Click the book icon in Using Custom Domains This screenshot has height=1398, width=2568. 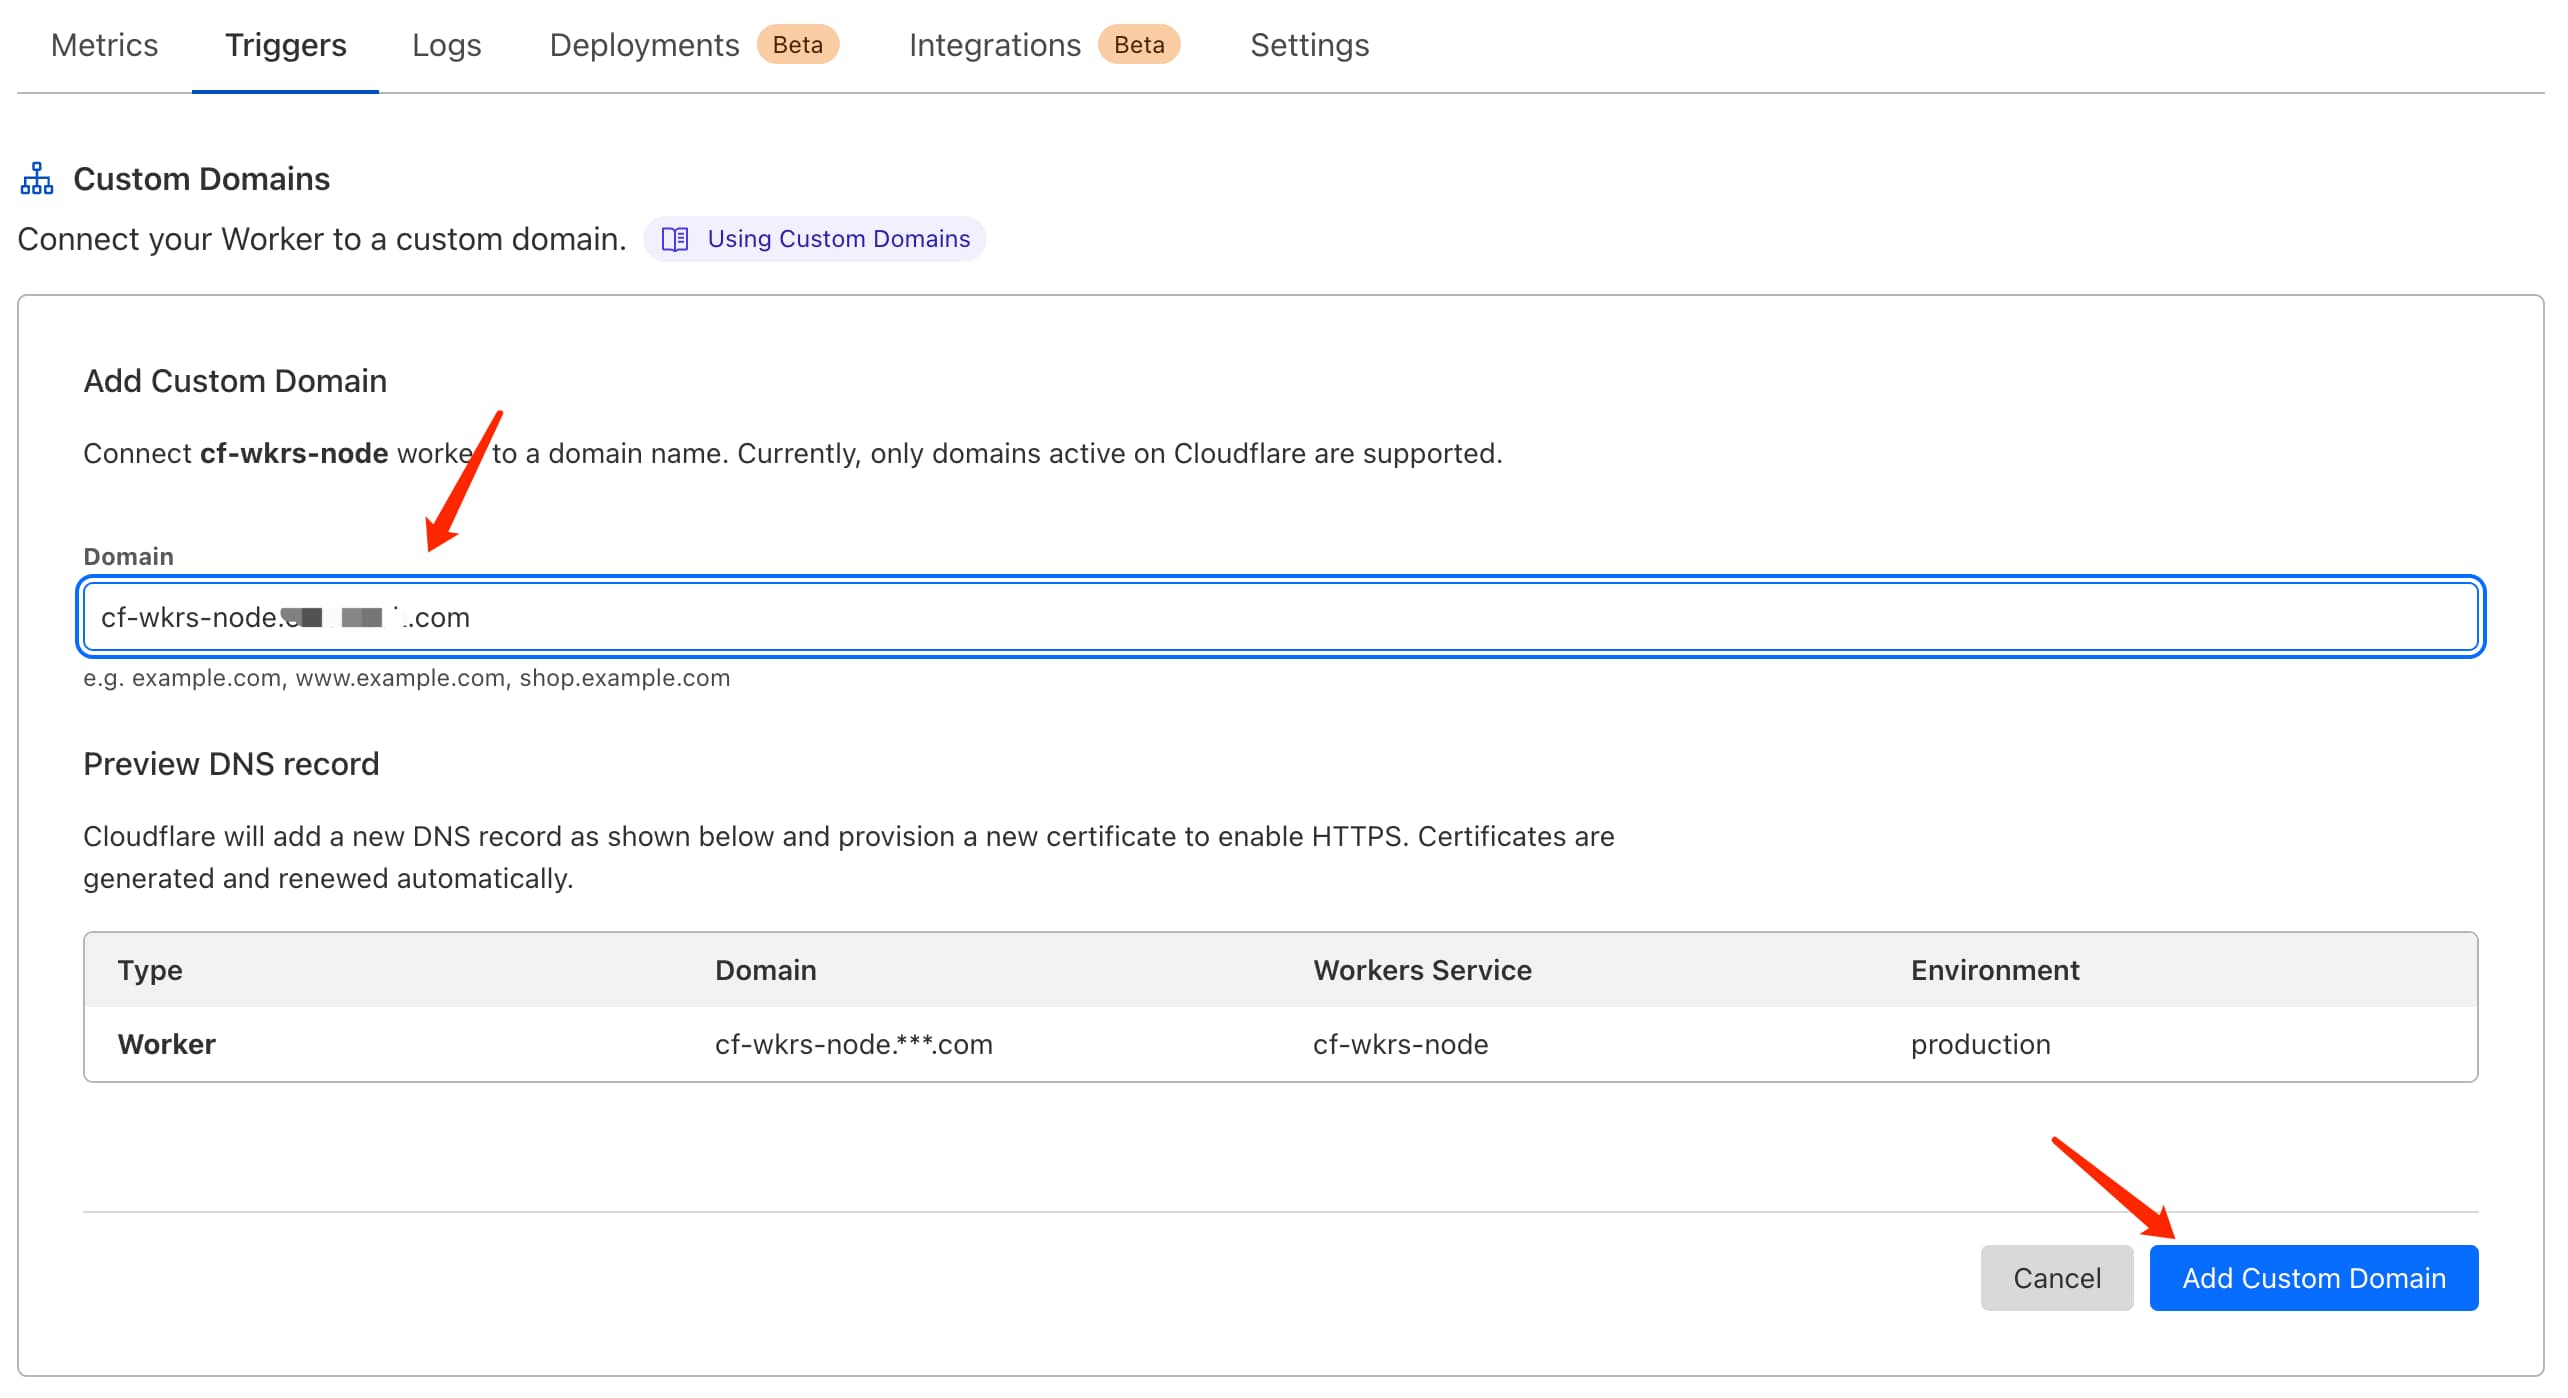(675, 239)
